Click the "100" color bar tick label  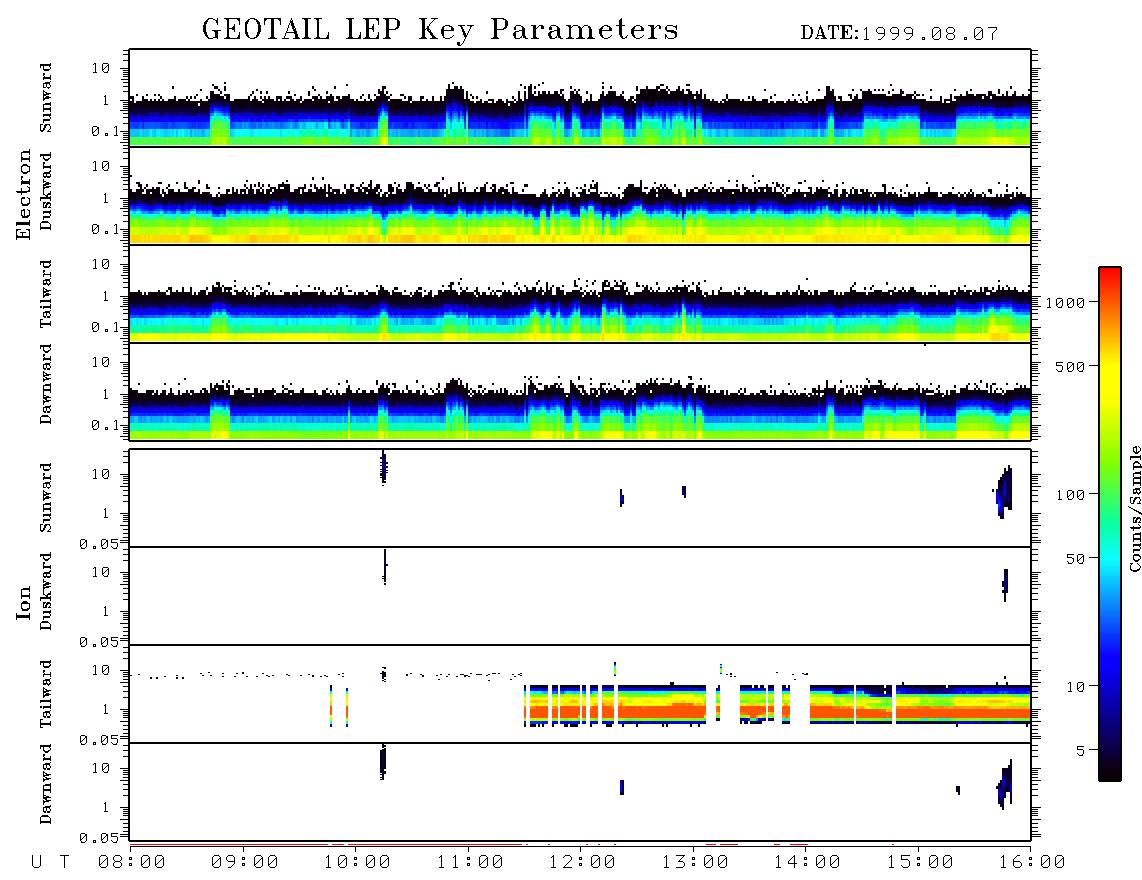coord(1071,495)
